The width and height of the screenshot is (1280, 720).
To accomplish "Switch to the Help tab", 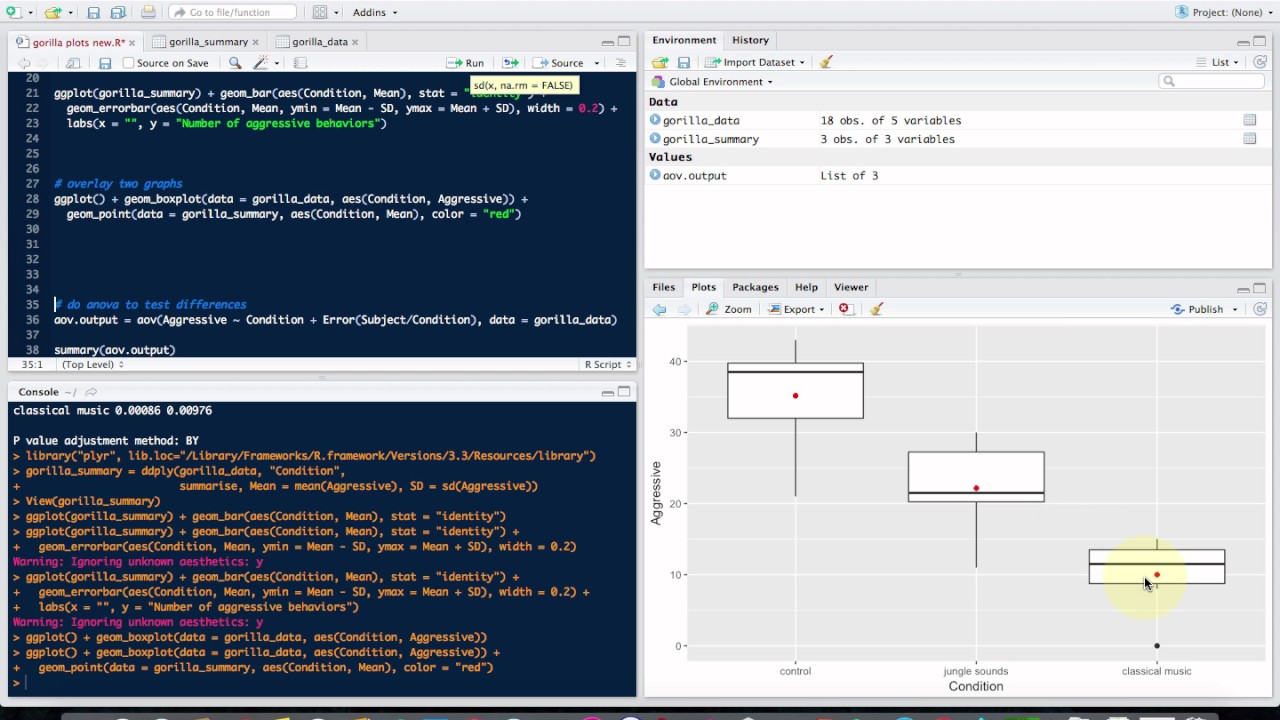I will [806, 287].
